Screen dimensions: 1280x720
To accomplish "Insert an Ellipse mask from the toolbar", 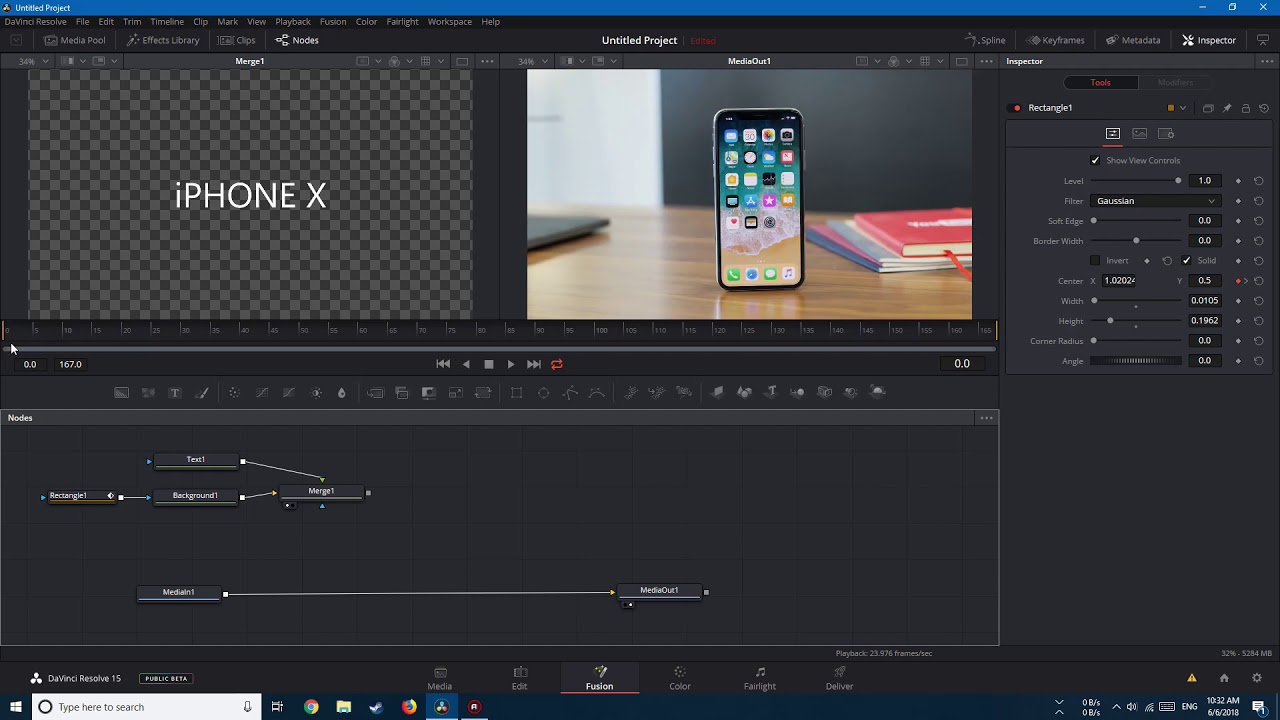I will (544, 393).
